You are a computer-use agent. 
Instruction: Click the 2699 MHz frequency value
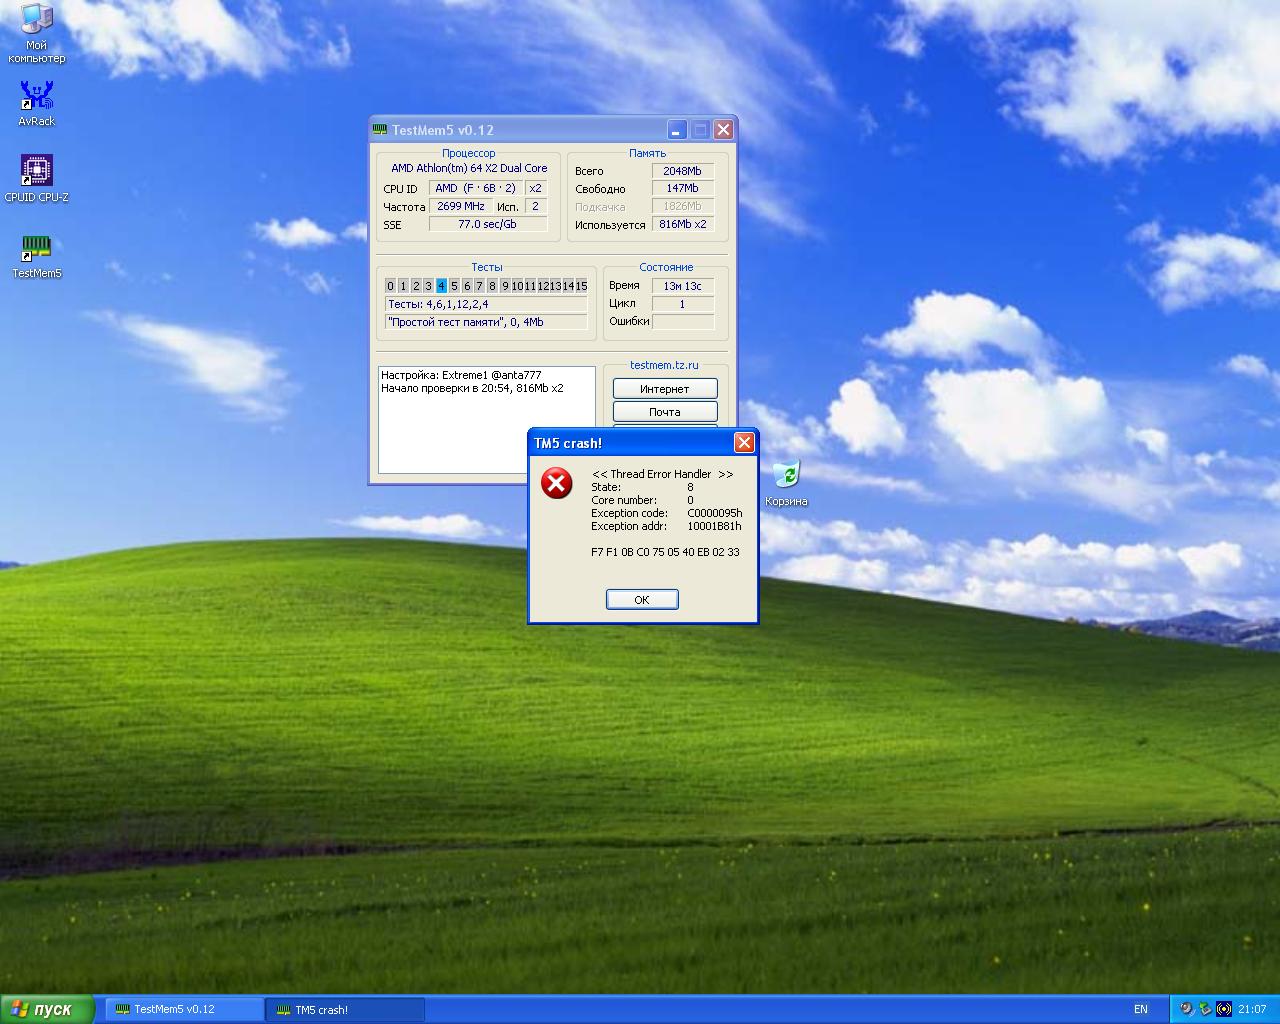461,206
